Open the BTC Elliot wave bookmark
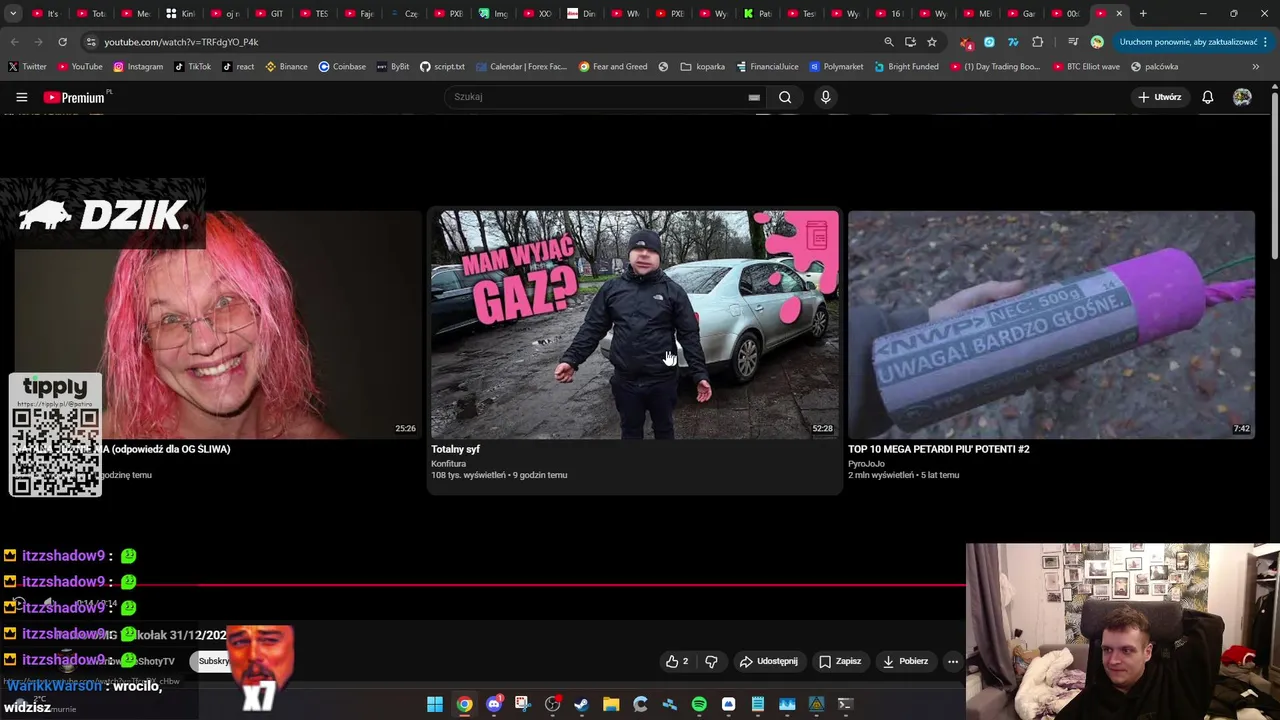 tap(1085, 66)
